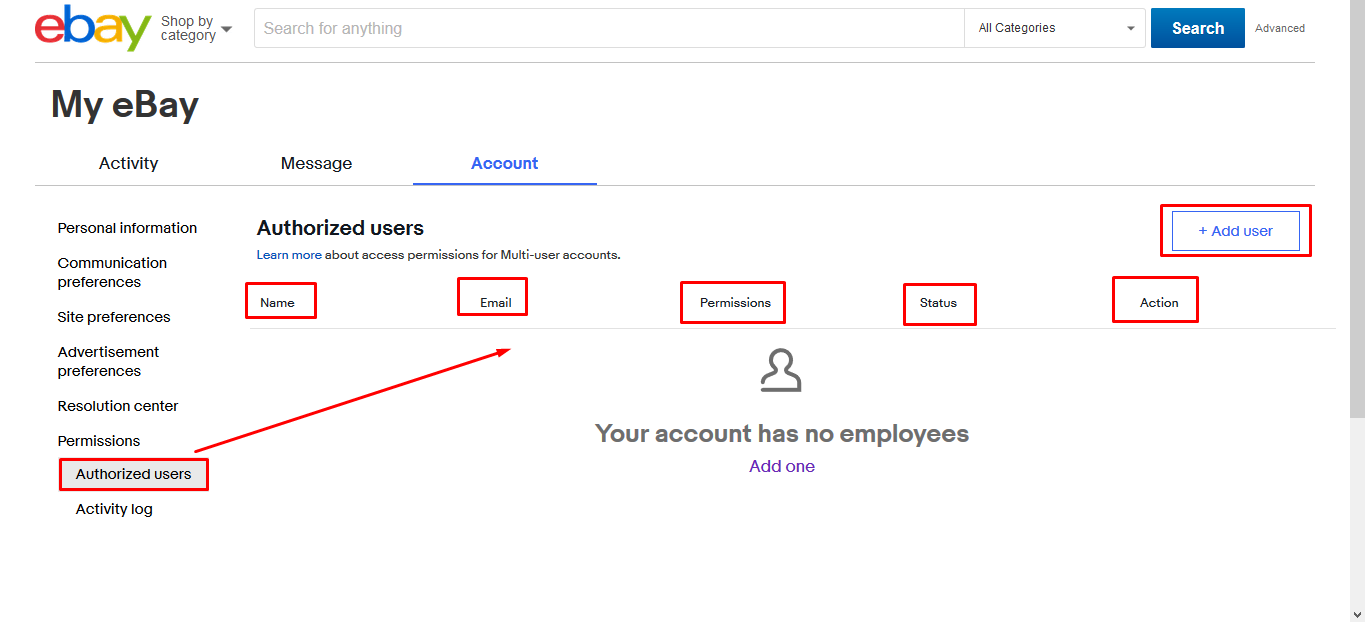Open Advanced search link

pos(1280,28)
